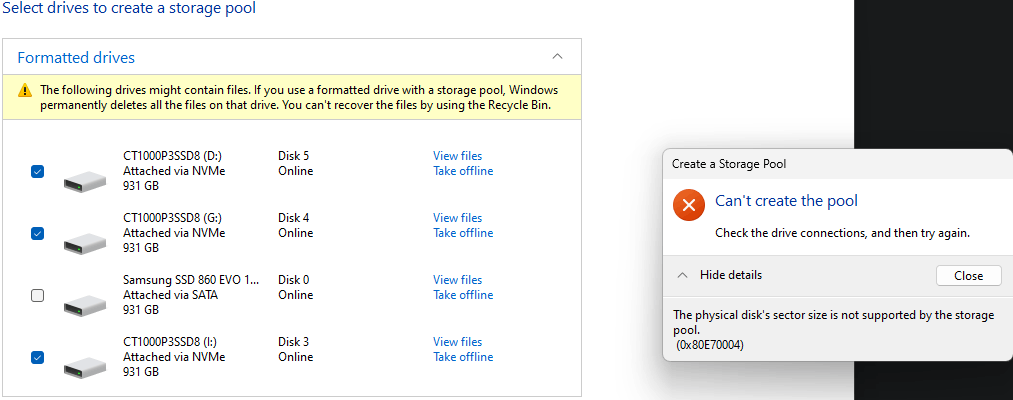Take Disk 5 offline

462,171
